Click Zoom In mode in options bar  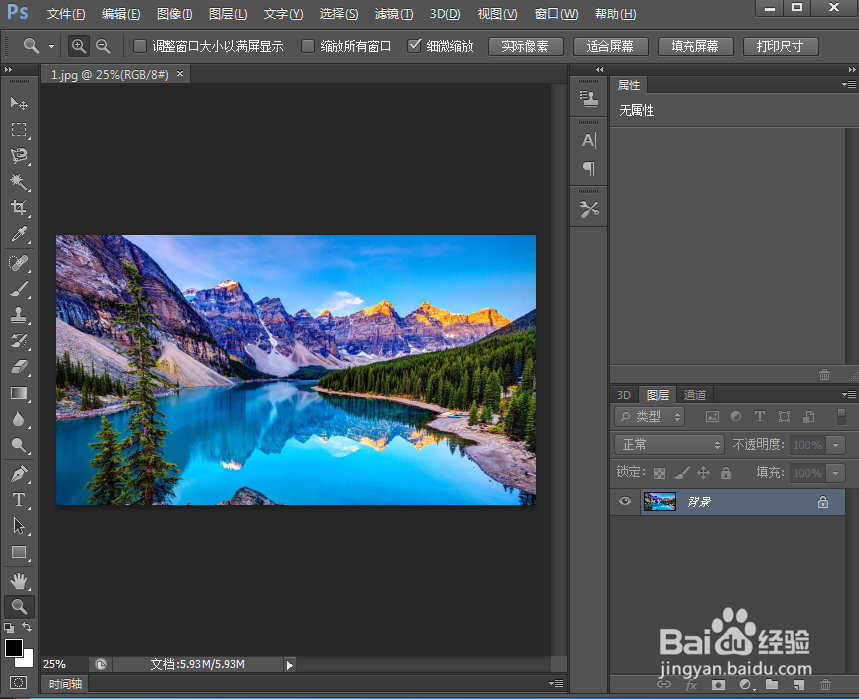point(78,46)
